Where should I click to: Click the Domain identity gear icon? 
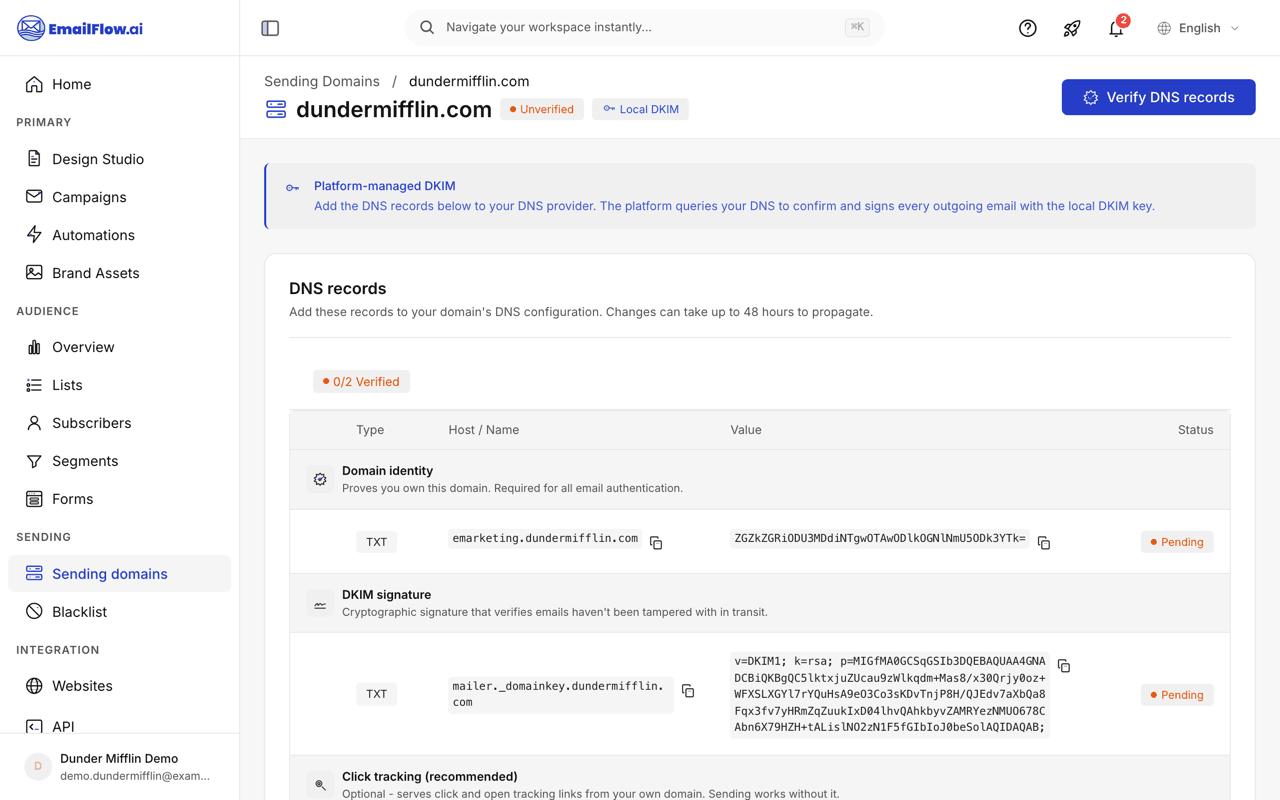(x=320, y=479)
